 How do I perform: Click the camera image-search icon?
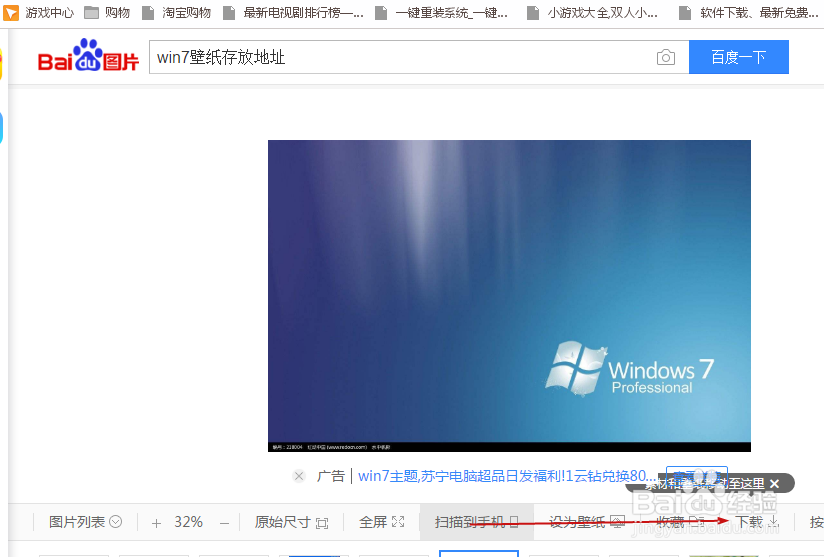coord(666,57)
